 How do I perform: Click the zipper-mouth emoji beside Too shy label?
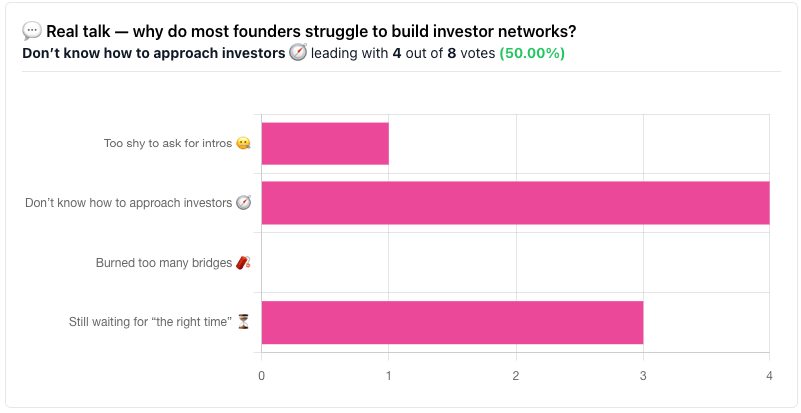point(243,144)
